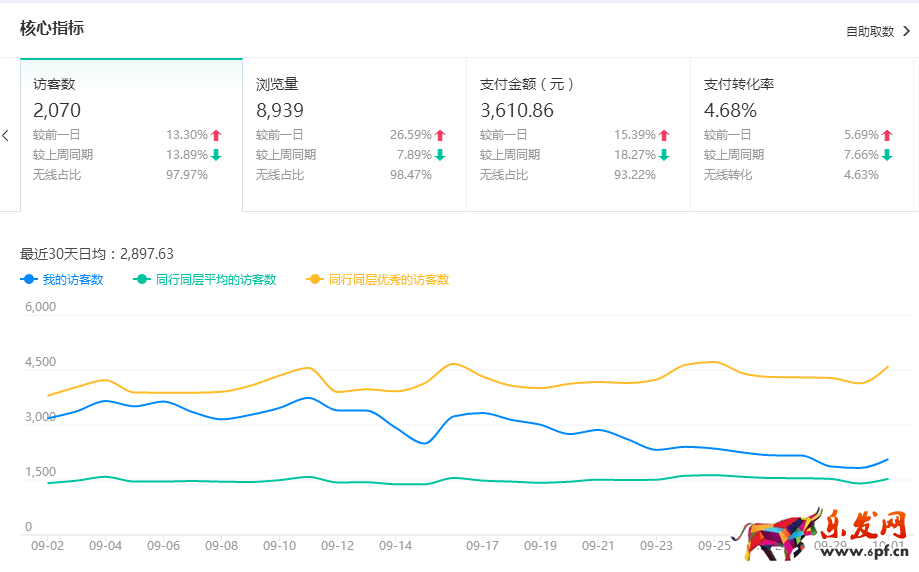The height and width of the screenshot is (572, 919).
Task: Click red up arrow in 访客数 较前一日 row
Action: click(216, 135)
